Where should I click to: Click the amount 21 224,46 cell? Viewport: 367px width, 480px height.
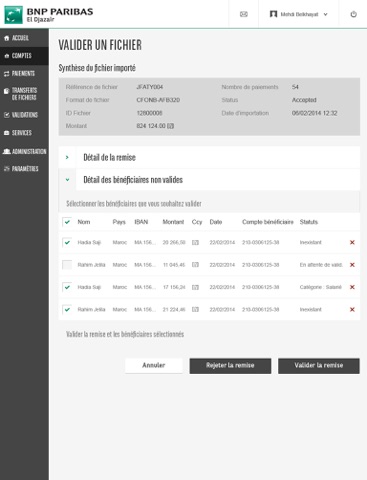(x=174, y=309)
